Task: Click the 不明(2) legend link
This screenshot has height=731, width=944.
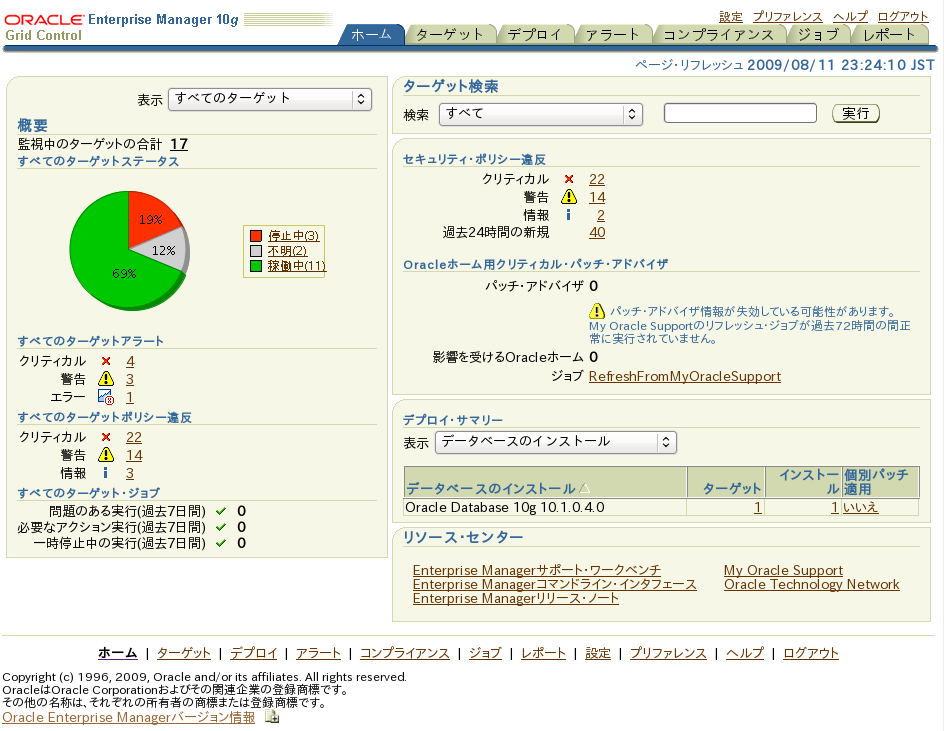Action: (x=287, y=250)
